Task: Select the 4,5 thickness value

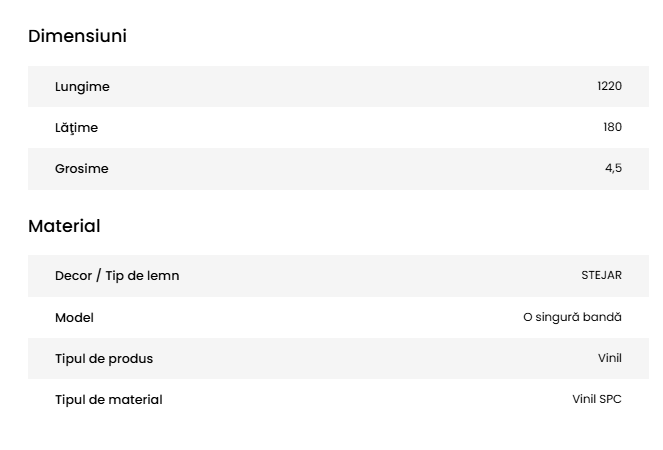Action: (x=613, y=168)
